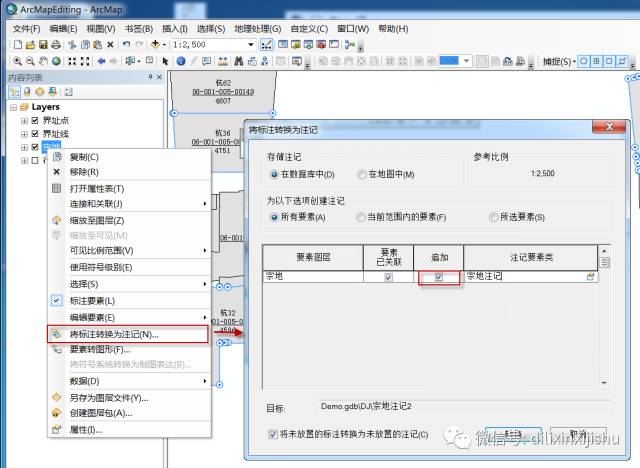Click browse icon beside 宗地注记 field
The image size is (640, 468).
[x=590, y=277]
